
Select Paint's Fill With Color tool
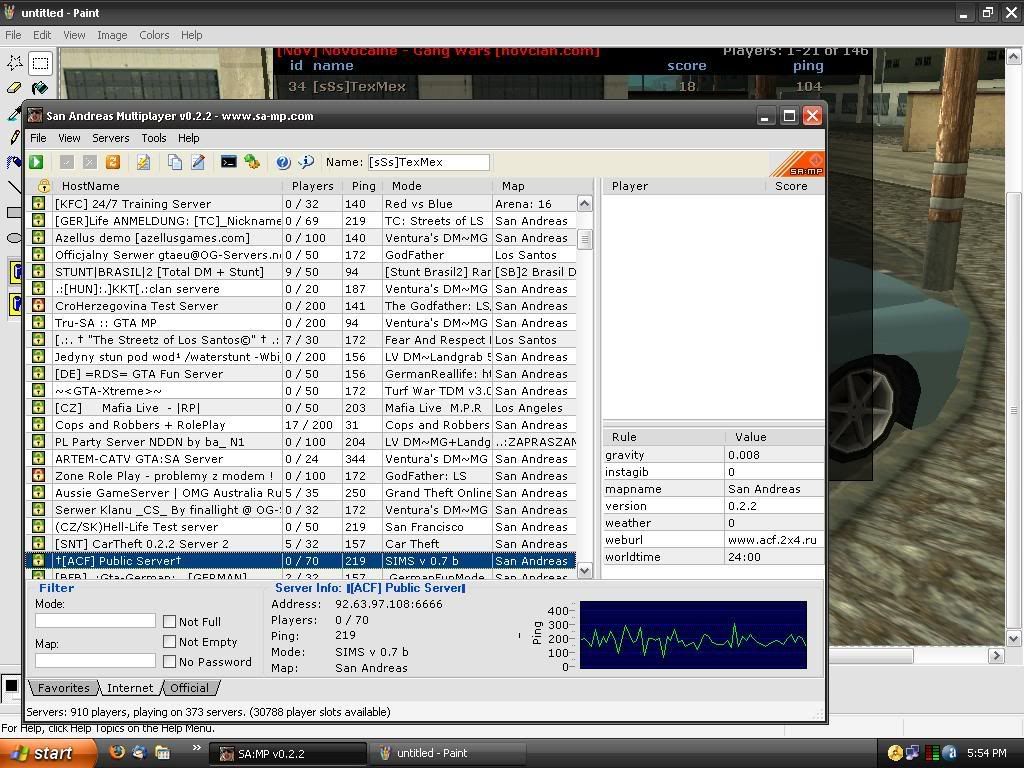coord(40,88)
